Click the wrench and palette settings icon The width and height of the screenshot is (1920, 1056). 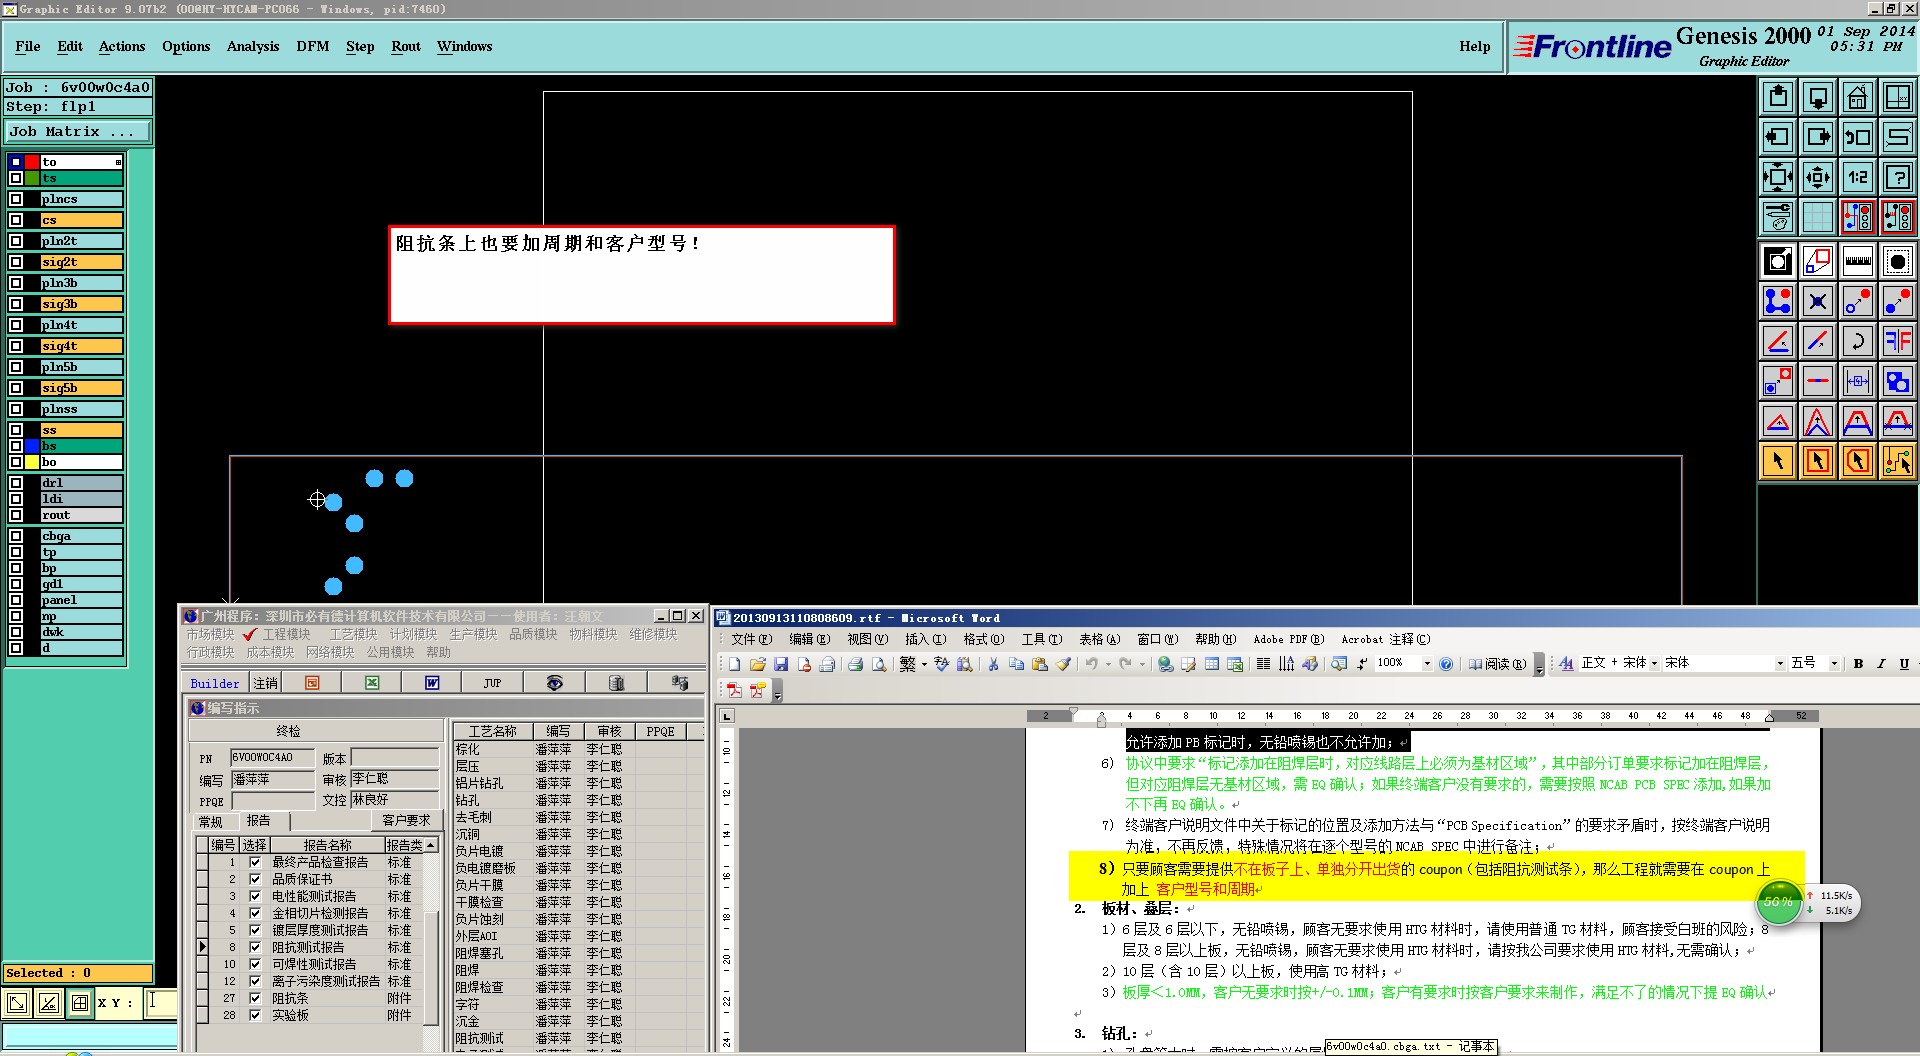[x=1777, y=217]
